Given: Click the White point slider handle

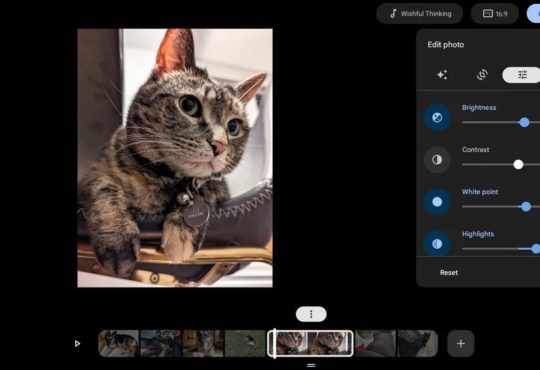Looking at the screenshot, I should point(526,207).
